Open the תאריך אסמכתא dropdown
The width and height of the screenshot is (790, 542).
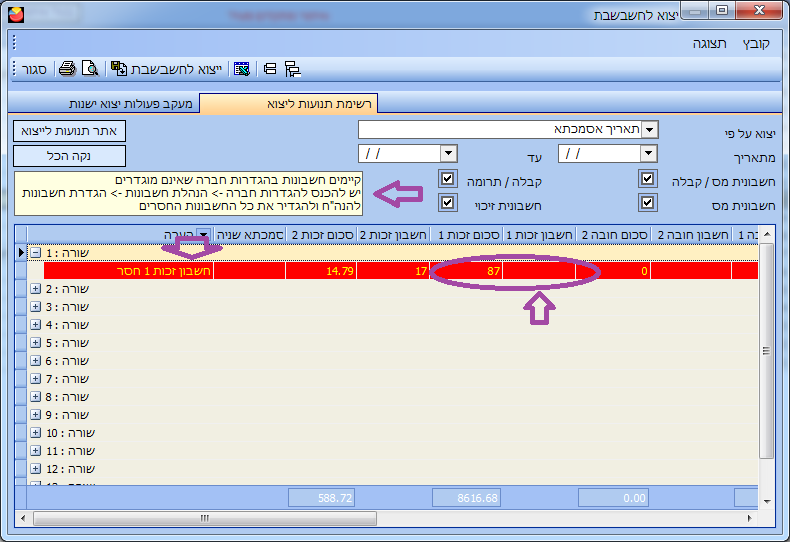click(649, 130)
